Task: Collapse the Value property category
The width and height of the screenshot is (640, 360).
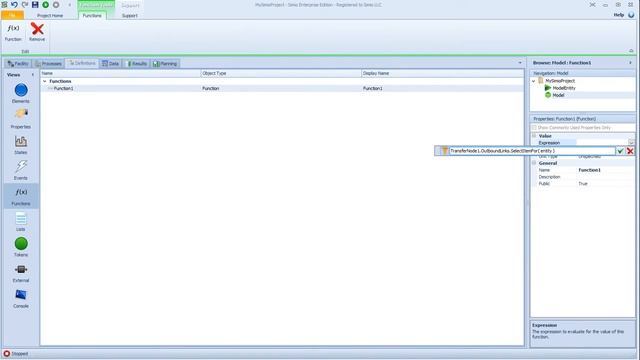Action: (534, 136)
